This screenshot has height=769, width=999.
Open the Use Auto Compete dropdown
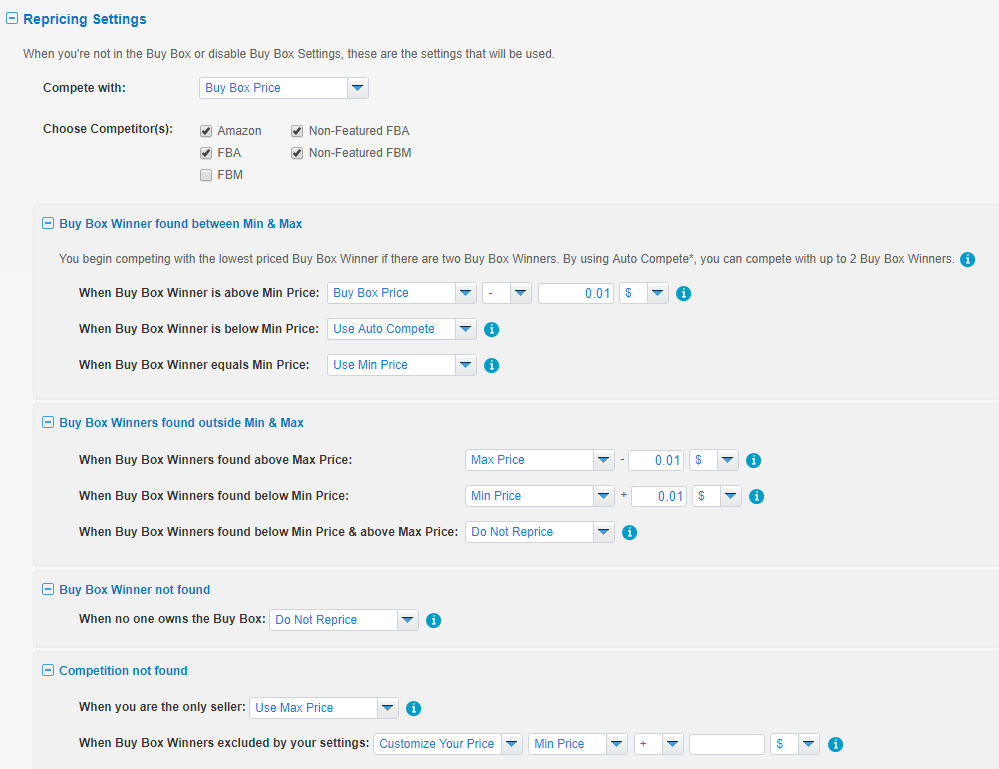click(x=401, y=329)
